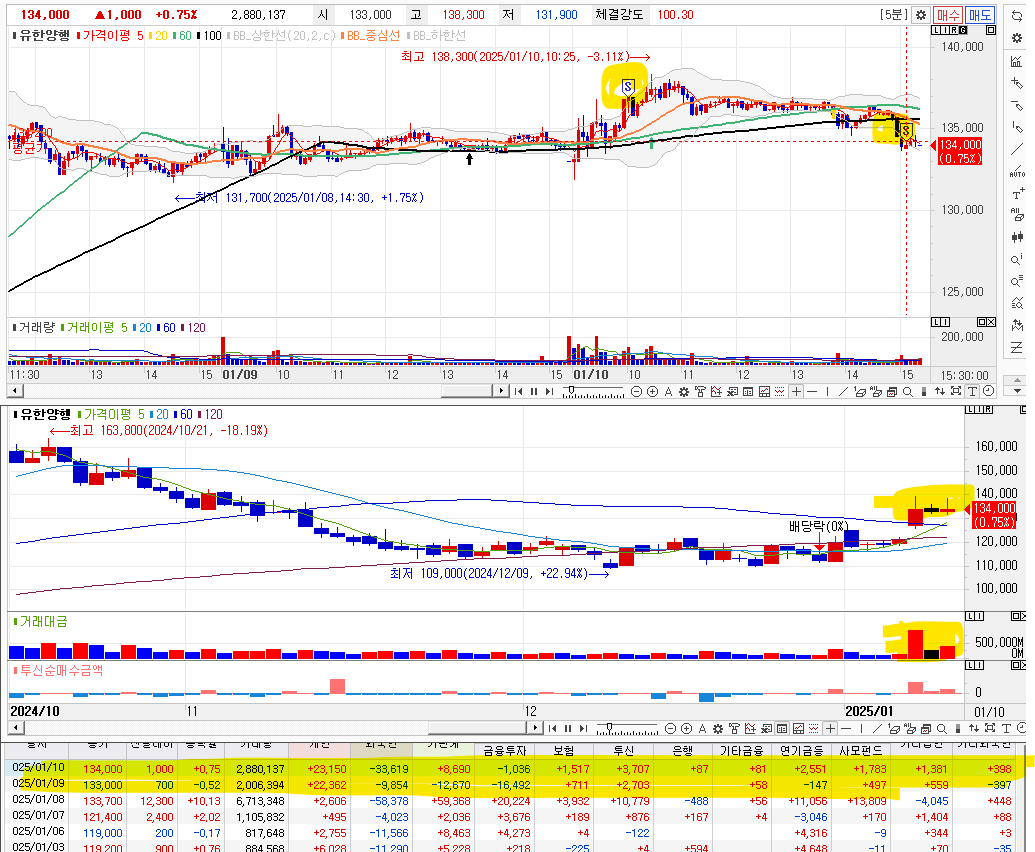Click 금융투자 column header in investor table

pyautogui.click(x=504, y=750)
